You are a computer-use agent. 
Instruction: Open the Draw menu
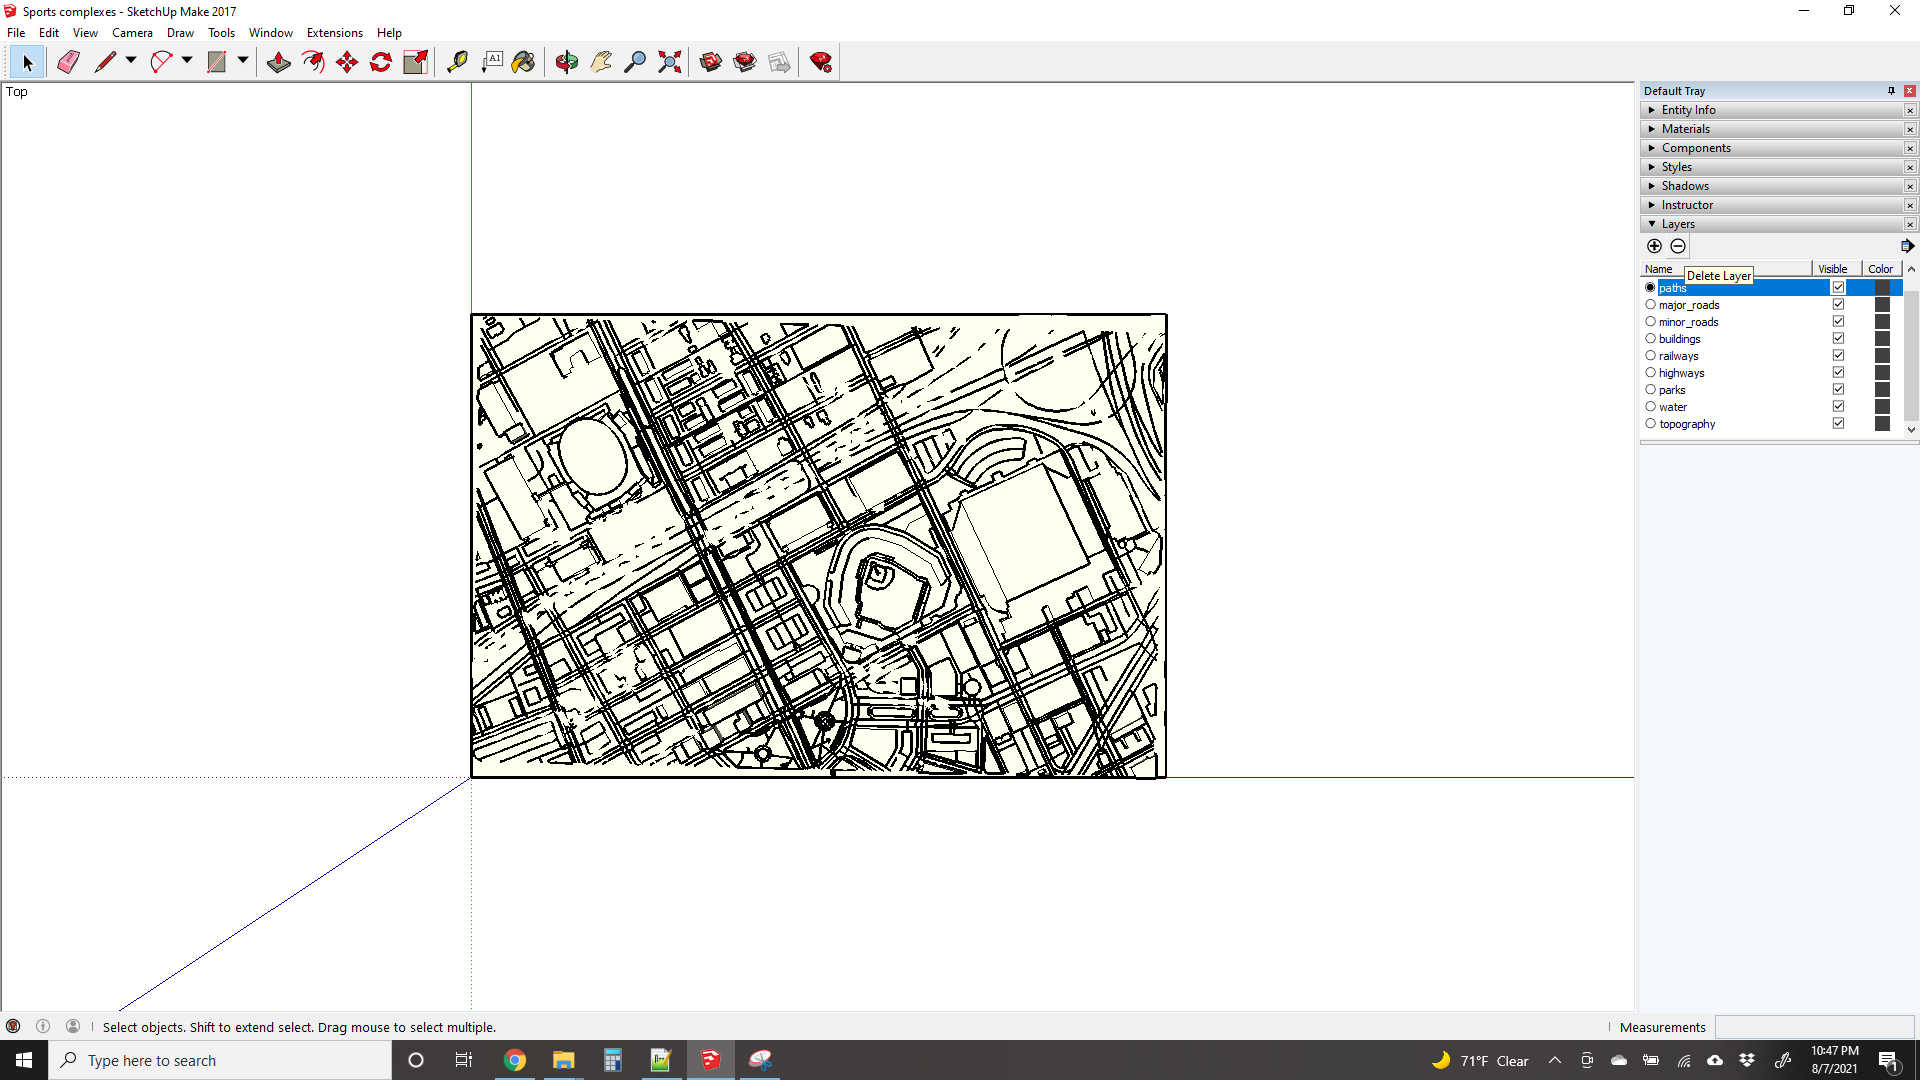[180, 33]
